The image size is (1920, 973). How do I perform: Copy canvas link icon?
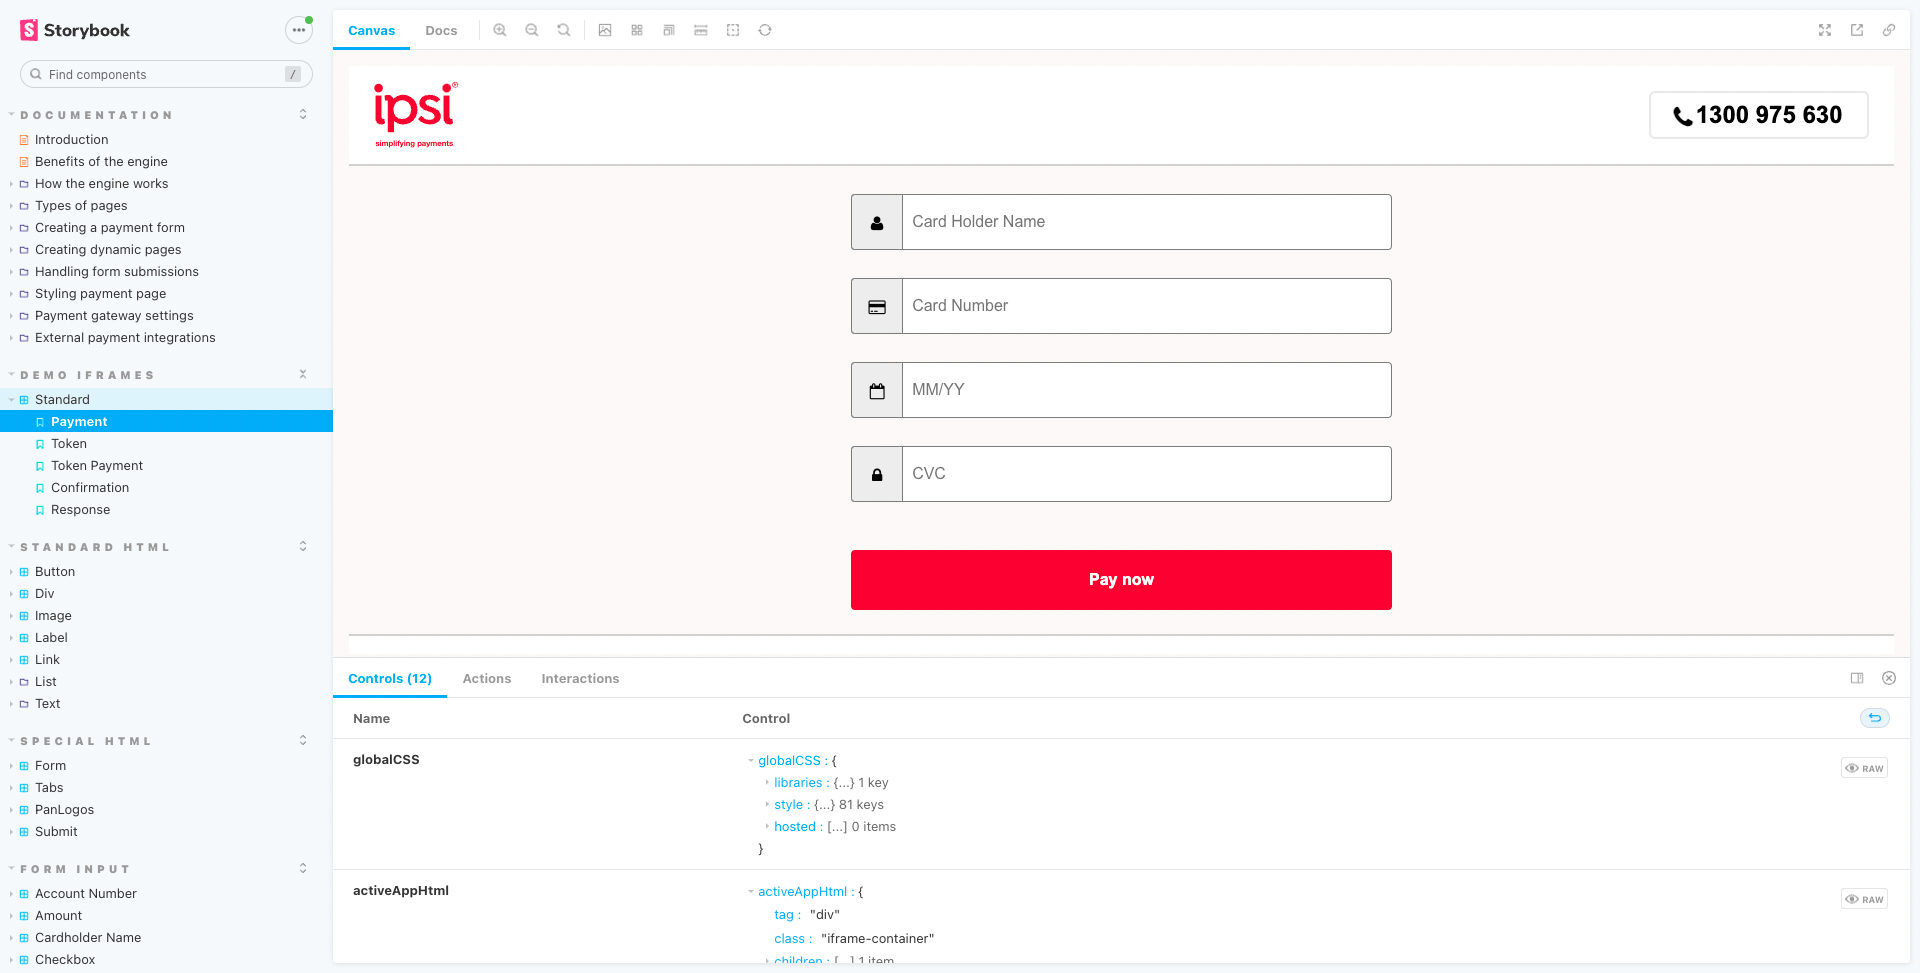1889,30
